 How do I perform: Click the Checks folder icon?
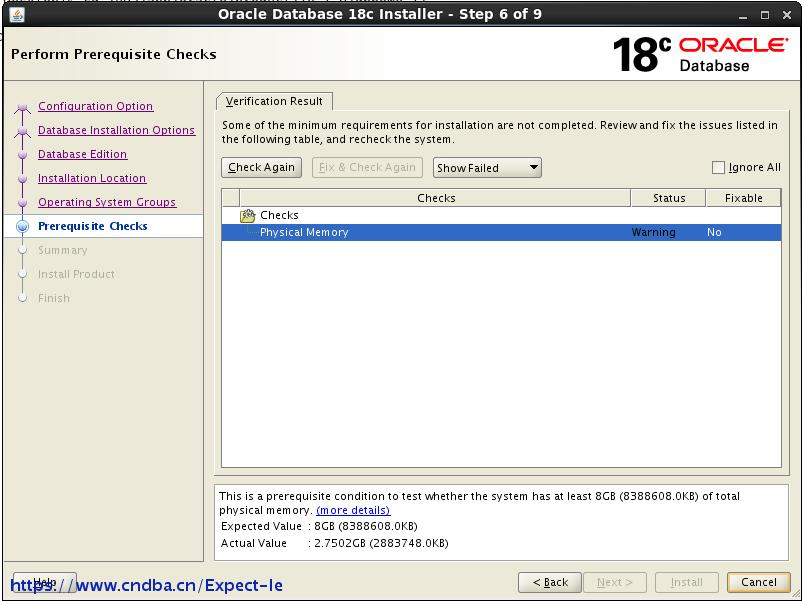(x=248, y=216)
